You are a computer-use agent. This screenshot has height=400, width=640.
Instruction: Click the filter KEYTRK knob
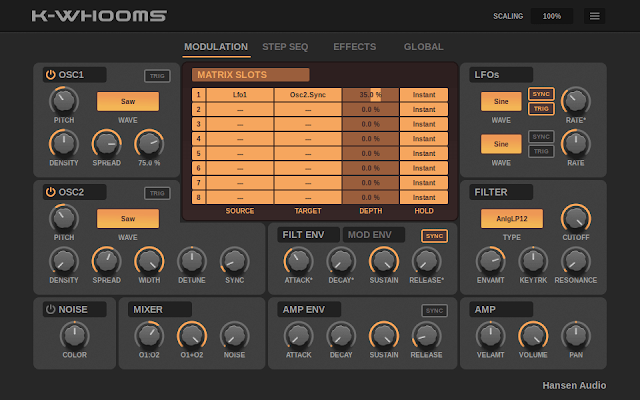point(533,261)
